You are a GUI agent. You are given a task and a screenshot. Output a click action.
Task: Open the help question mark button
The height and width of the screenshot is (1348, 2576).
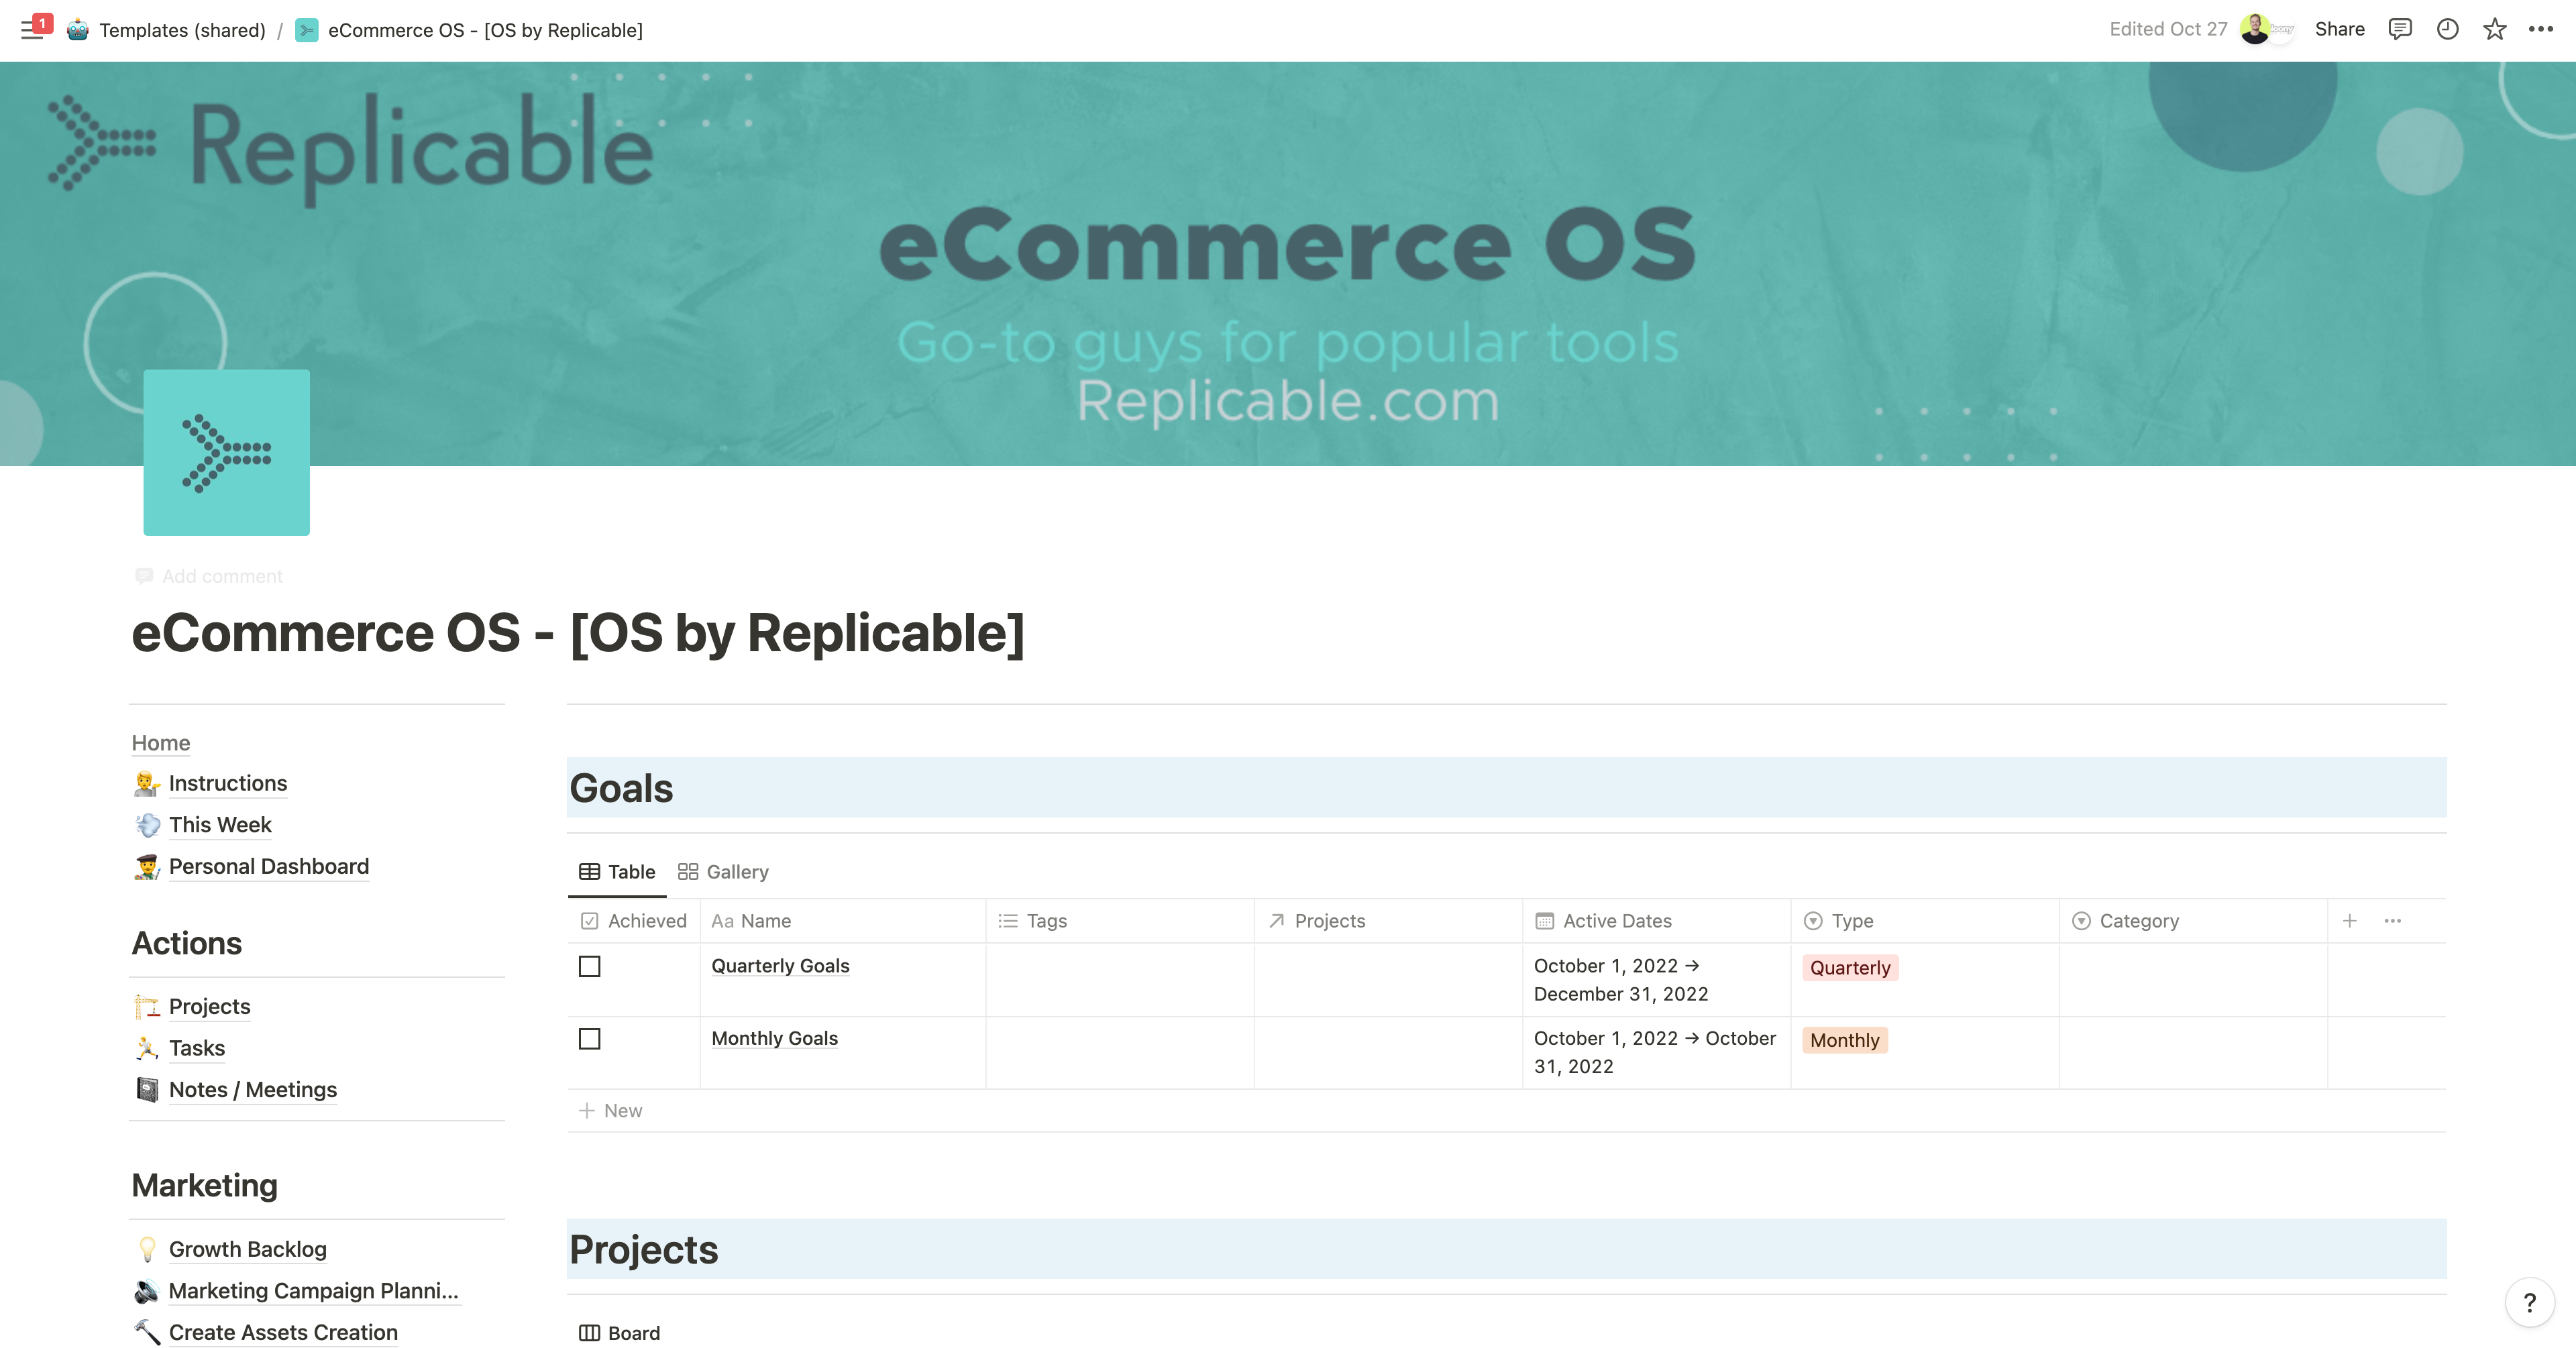[2529, 1302]
